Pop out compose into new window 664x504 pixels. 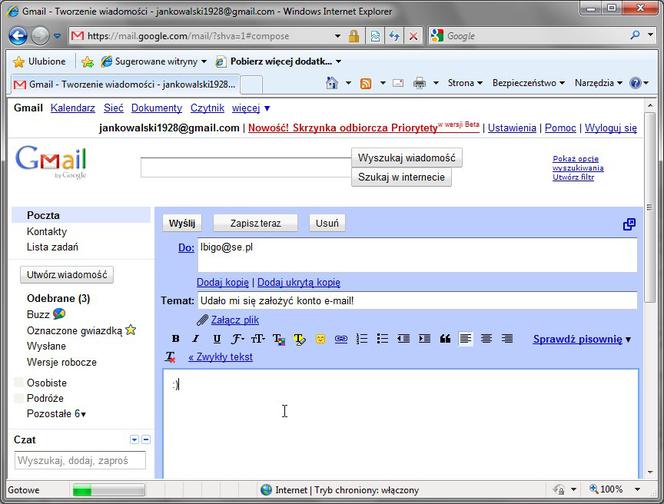click(629, 224)
